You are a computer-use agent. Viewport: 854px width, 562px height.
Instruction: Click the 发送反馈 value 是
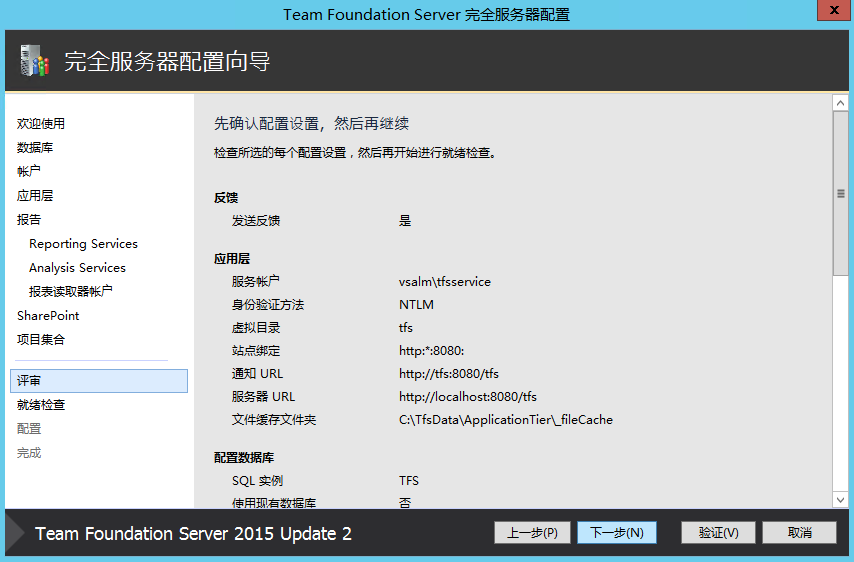[405, 221]
